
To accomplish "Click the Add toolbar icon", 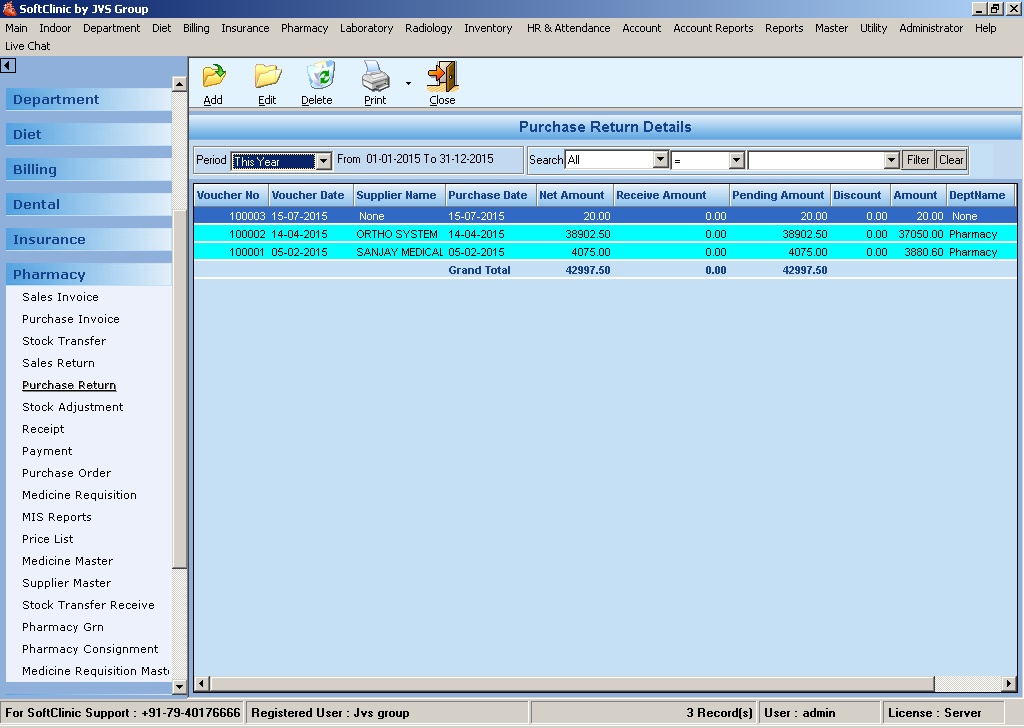I will coord(213,78).
